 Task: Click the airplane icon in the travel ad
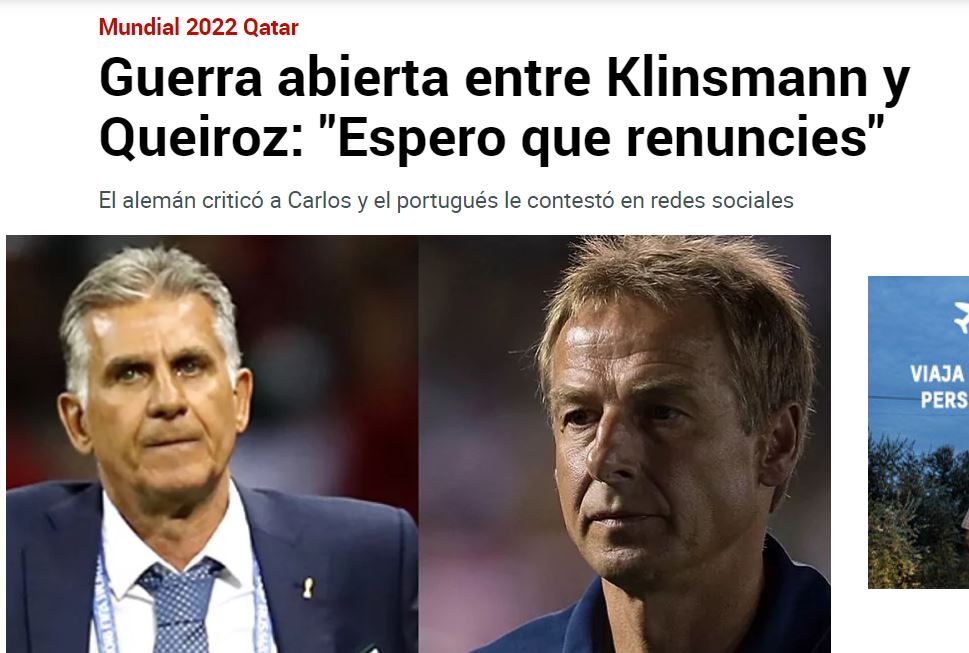click(x=962, y=318)
